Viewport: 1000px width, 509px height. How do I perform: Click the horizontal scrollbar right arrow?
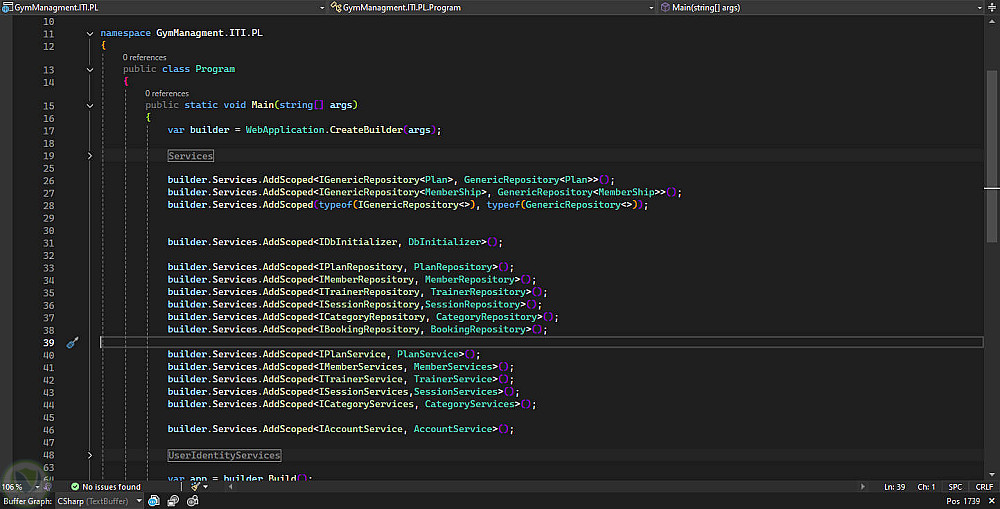[863, 487]
